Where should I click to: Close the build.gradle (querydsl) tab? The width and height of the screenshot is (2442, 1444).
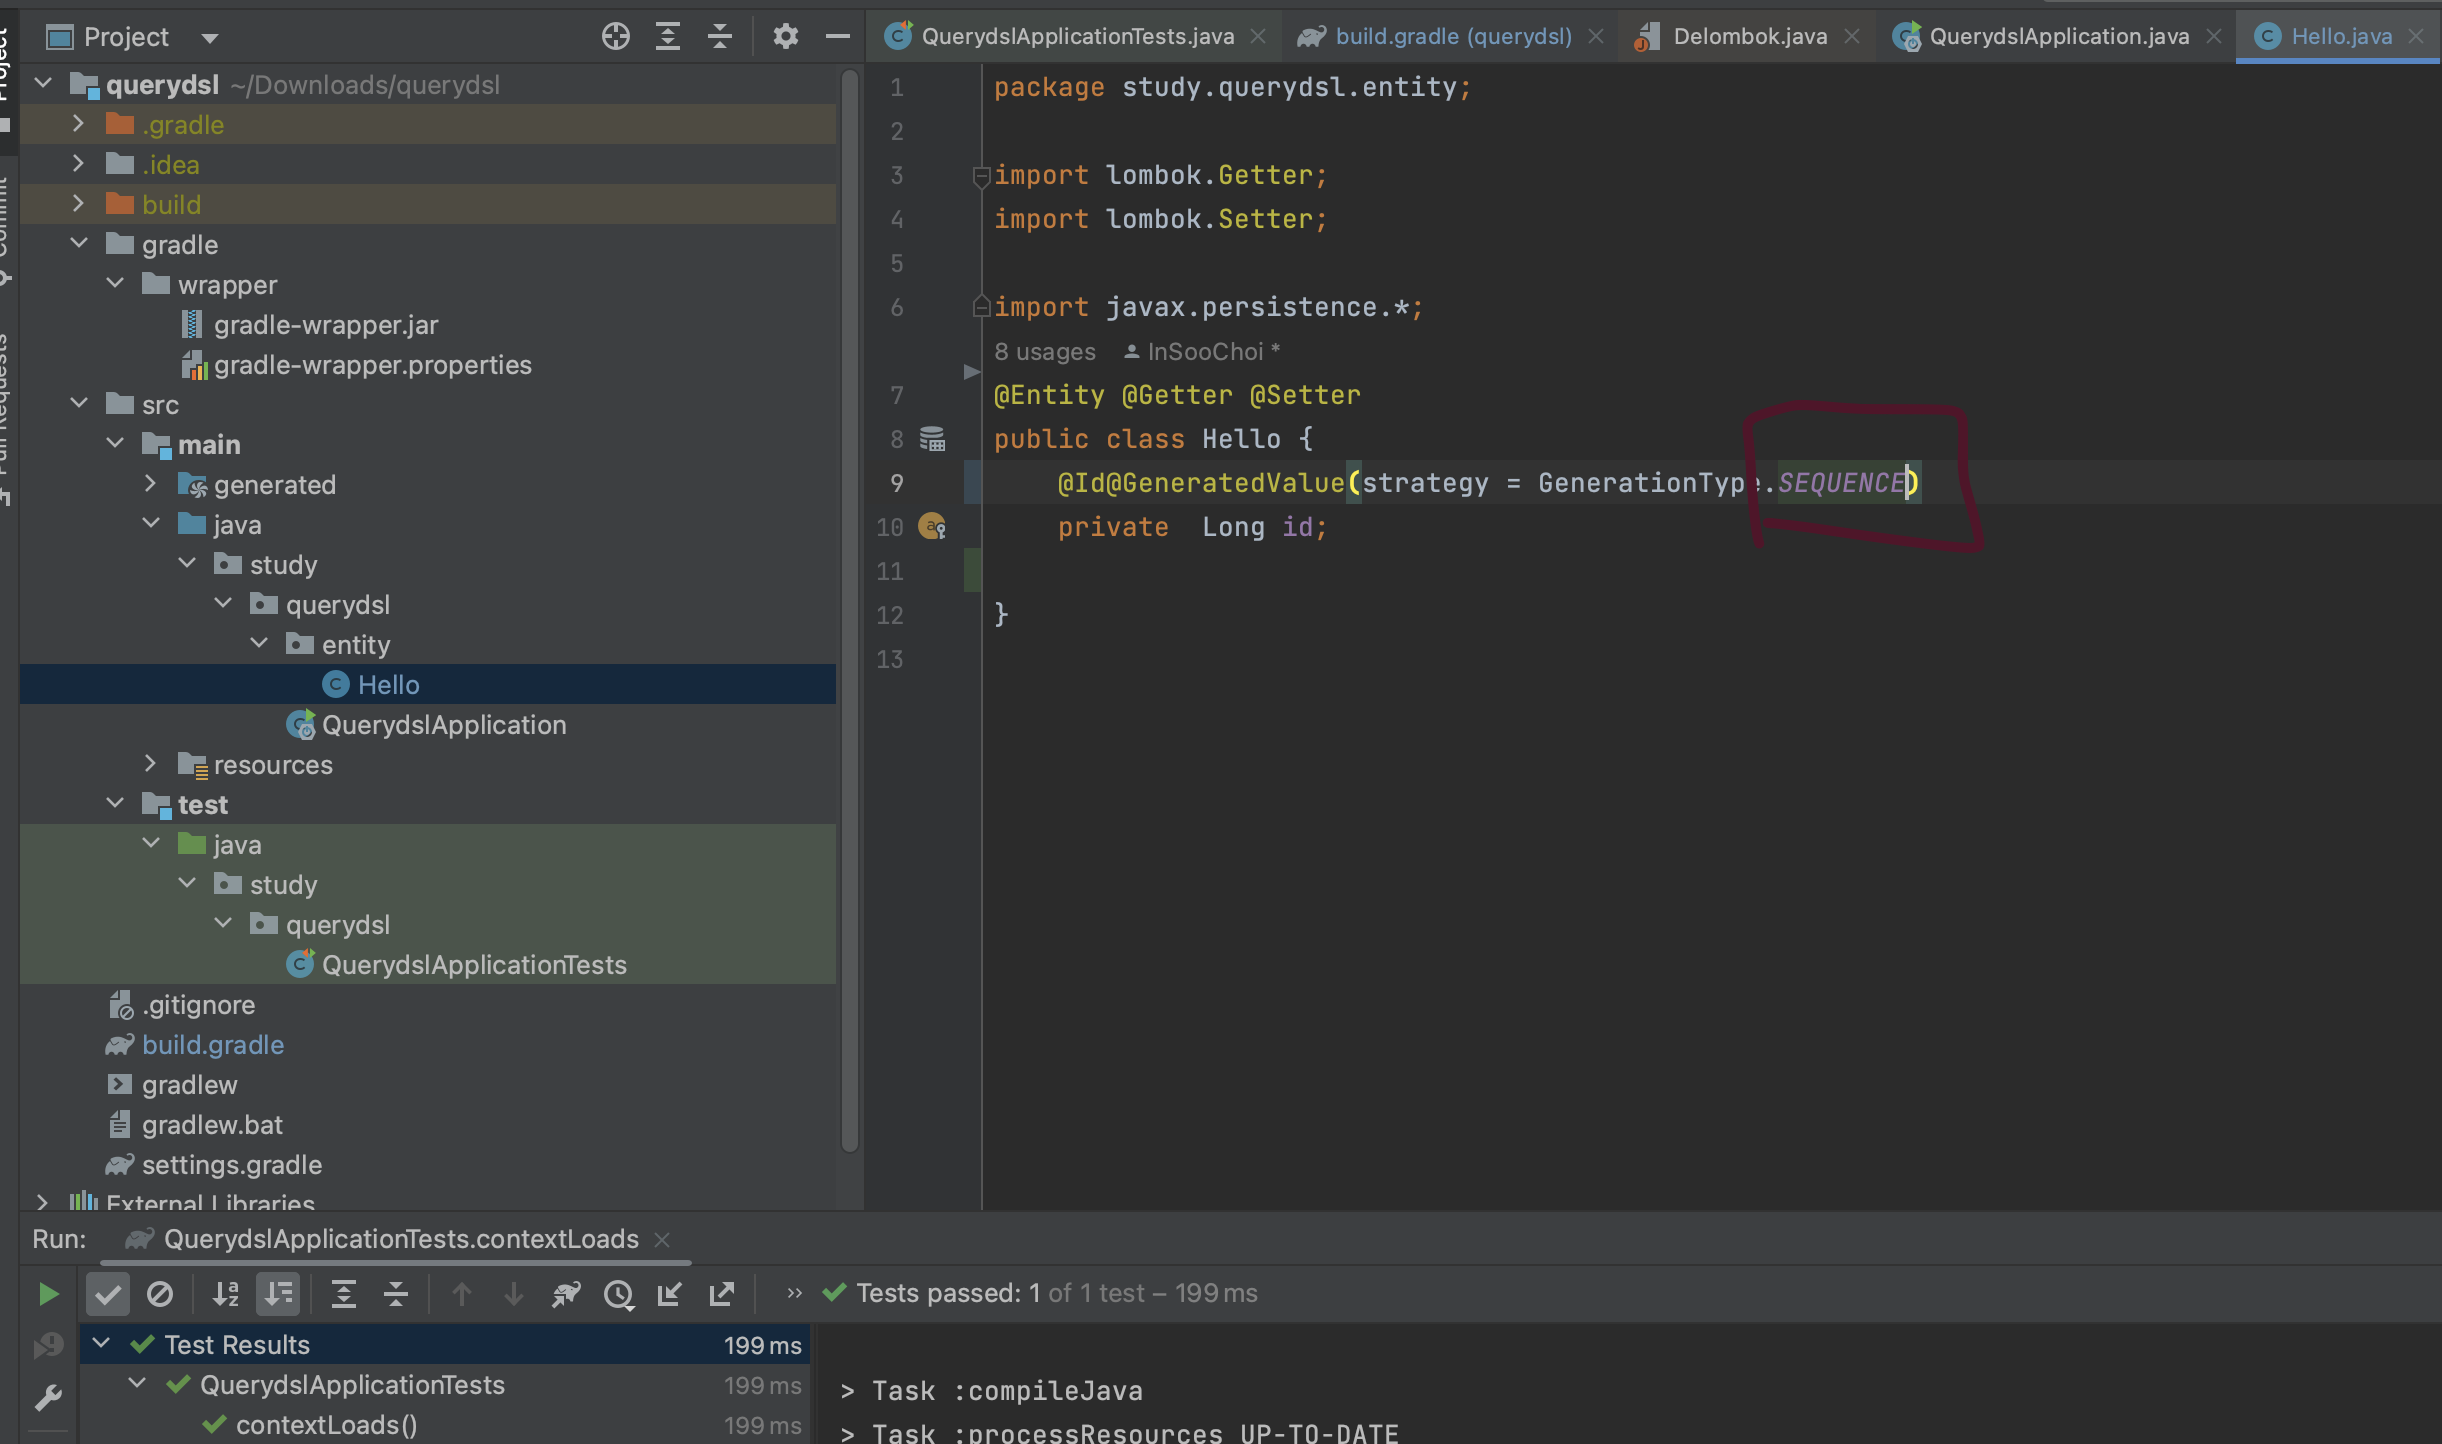[x=1596, y=37]
